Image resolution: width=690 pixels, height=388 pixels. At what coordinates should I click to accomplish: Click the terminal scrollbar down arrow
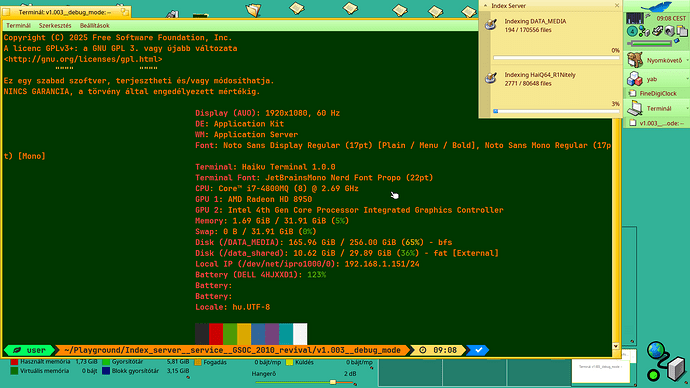pyautogui.click(x=616, y=346)
